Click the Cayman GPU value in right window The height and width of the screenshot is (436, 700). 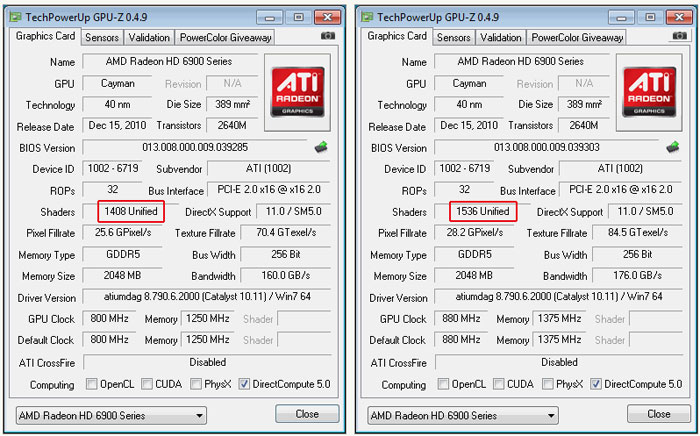click(x=469, y=83)
